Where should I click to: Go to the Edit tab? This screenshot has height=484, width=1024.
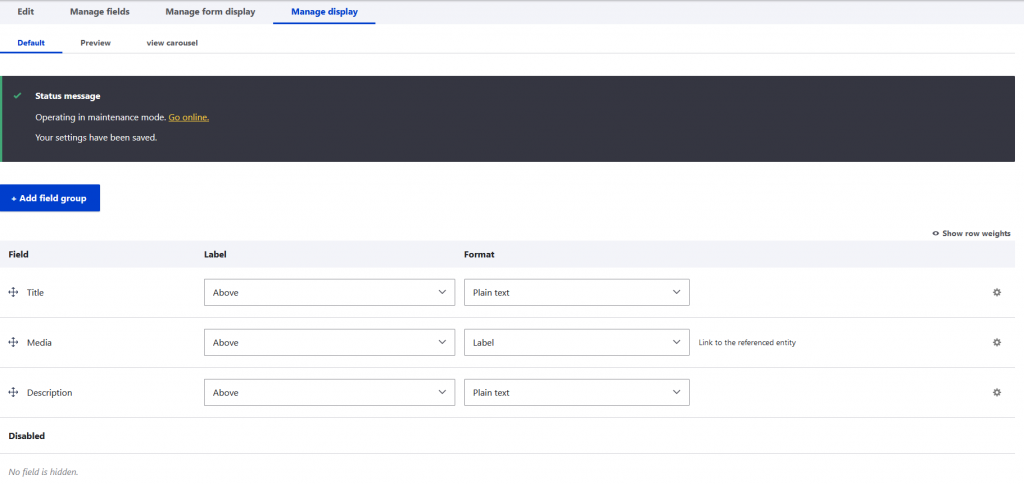click(x=26, y=12)
